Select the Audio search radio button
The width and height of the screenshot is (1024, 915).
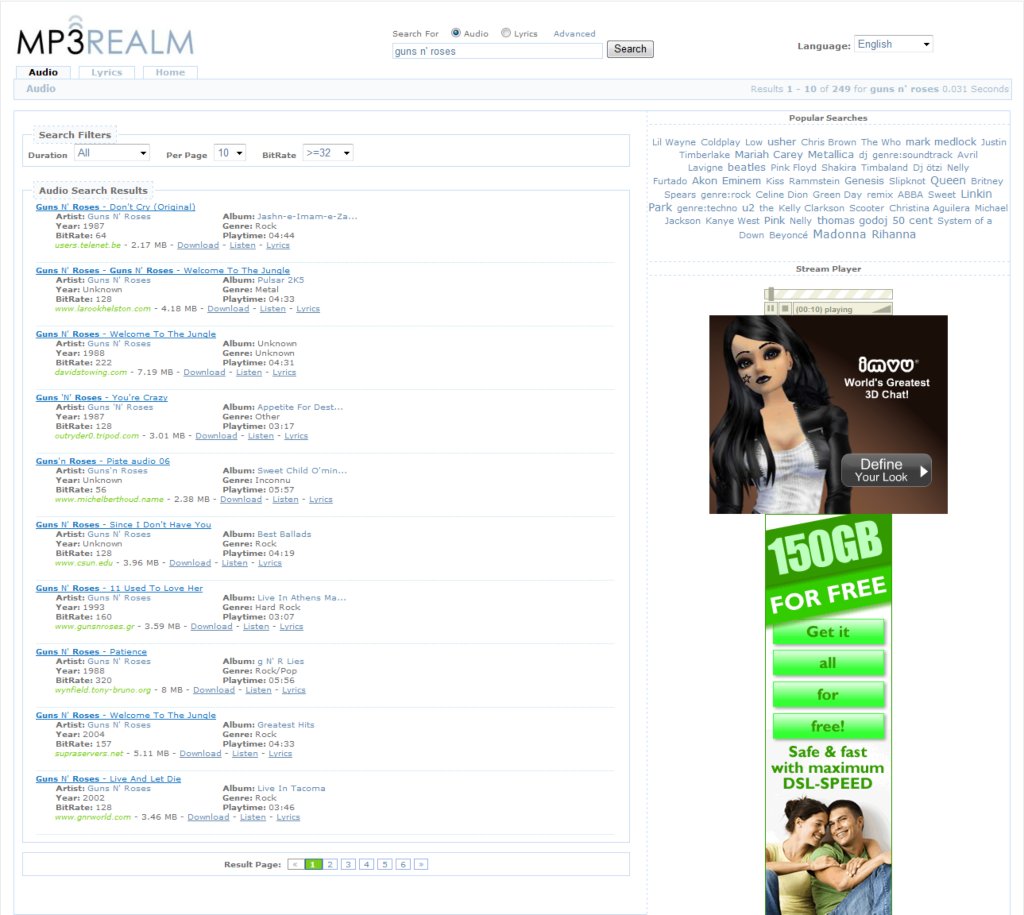coord(456,33)
